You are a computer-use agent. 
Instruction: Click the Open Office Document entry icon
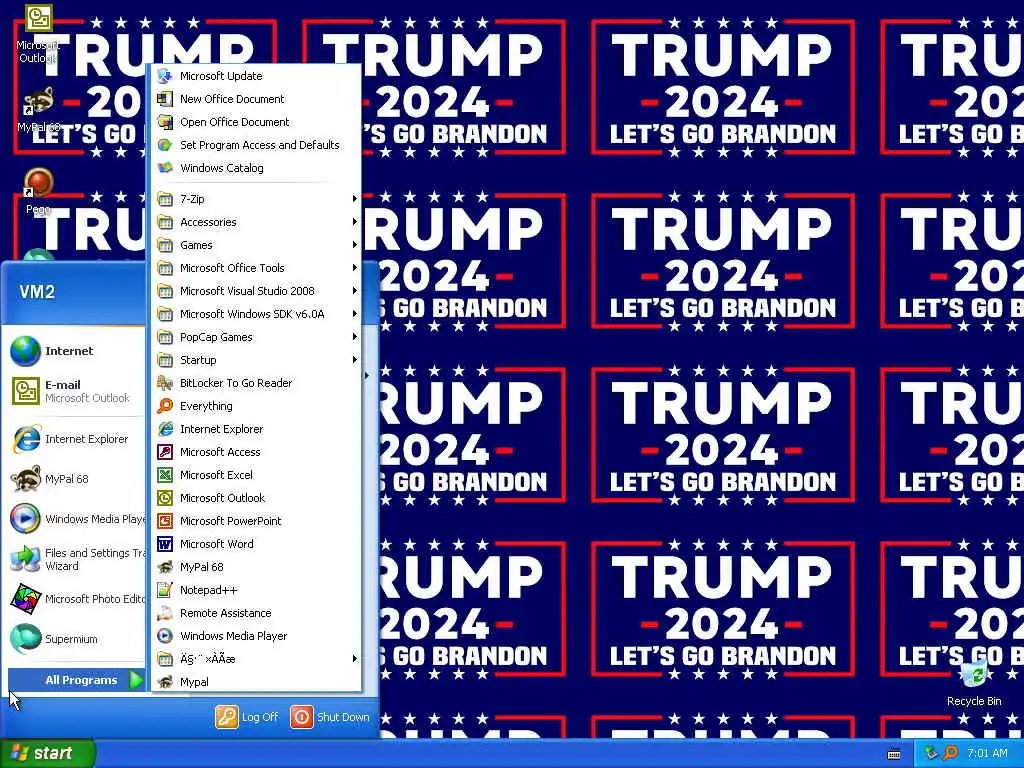click(165, 122)
